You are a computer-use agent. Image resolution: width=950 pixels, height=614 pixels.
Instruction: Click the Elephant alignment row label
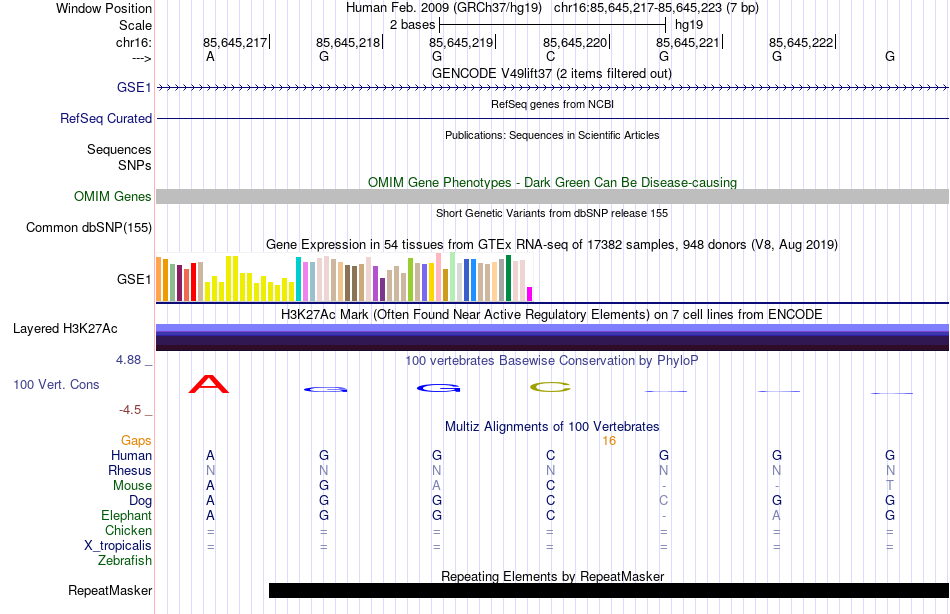pos(126,515)
